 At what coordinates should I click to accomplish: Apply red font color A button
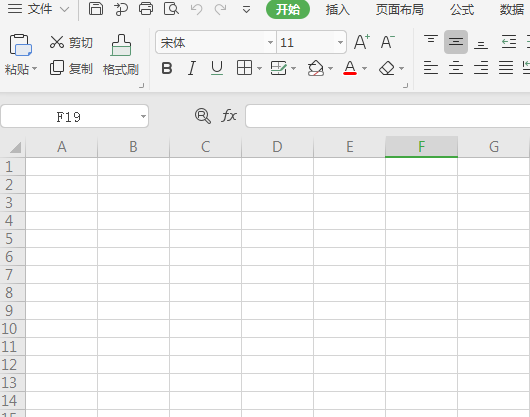click(x=350, y=69)
